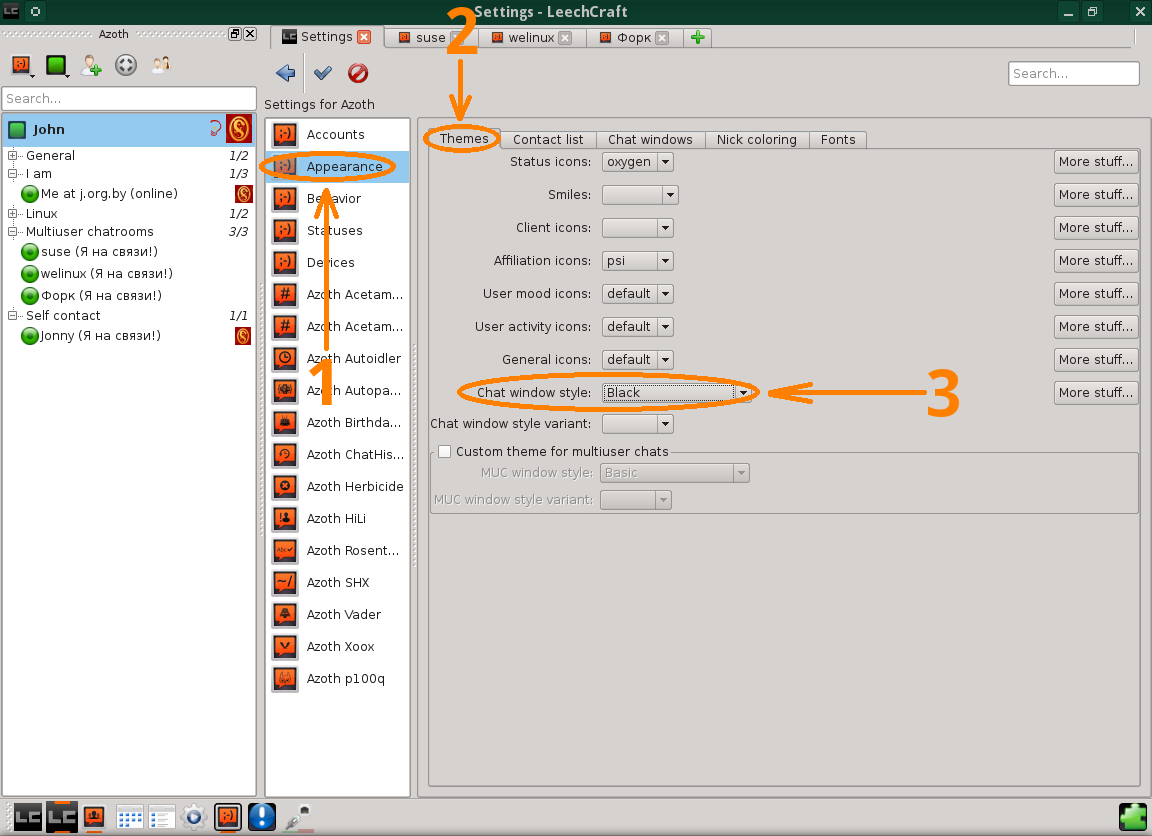Click Azoth contact search field
The image size is (1152, 836).
click(129, 98)
